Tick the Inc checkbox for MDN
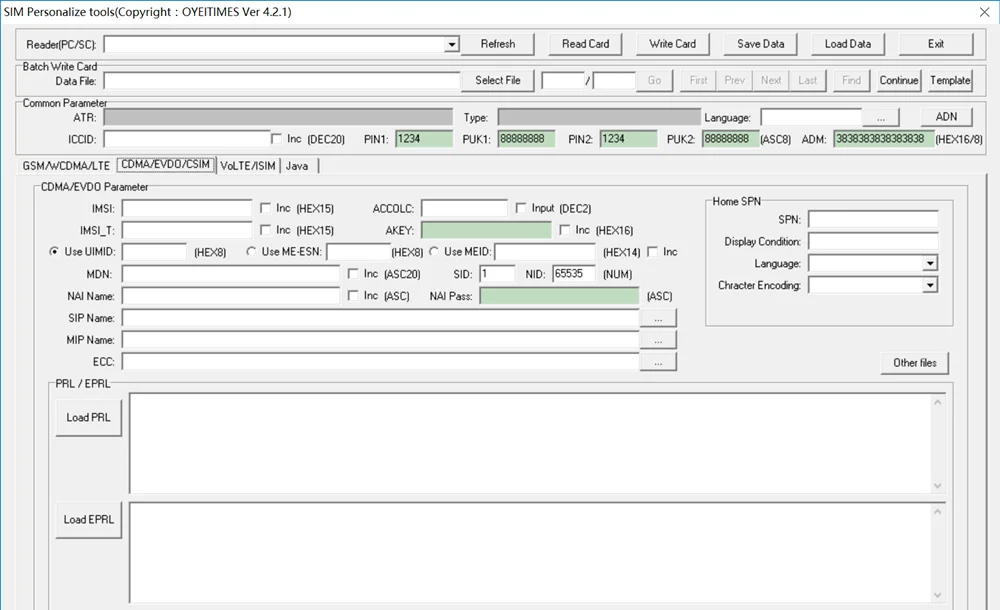This screenshot has height=610, width=1000. (x=353, y=274)
